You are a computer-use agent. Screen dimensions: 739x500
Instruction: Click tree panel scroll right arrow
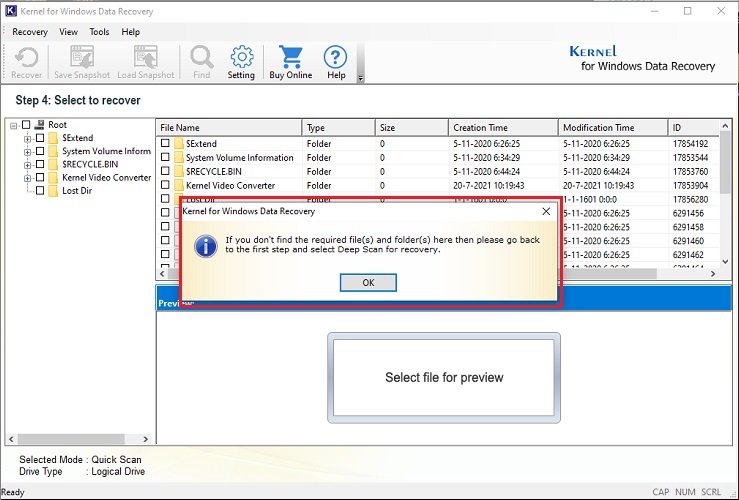coord(146,439)
